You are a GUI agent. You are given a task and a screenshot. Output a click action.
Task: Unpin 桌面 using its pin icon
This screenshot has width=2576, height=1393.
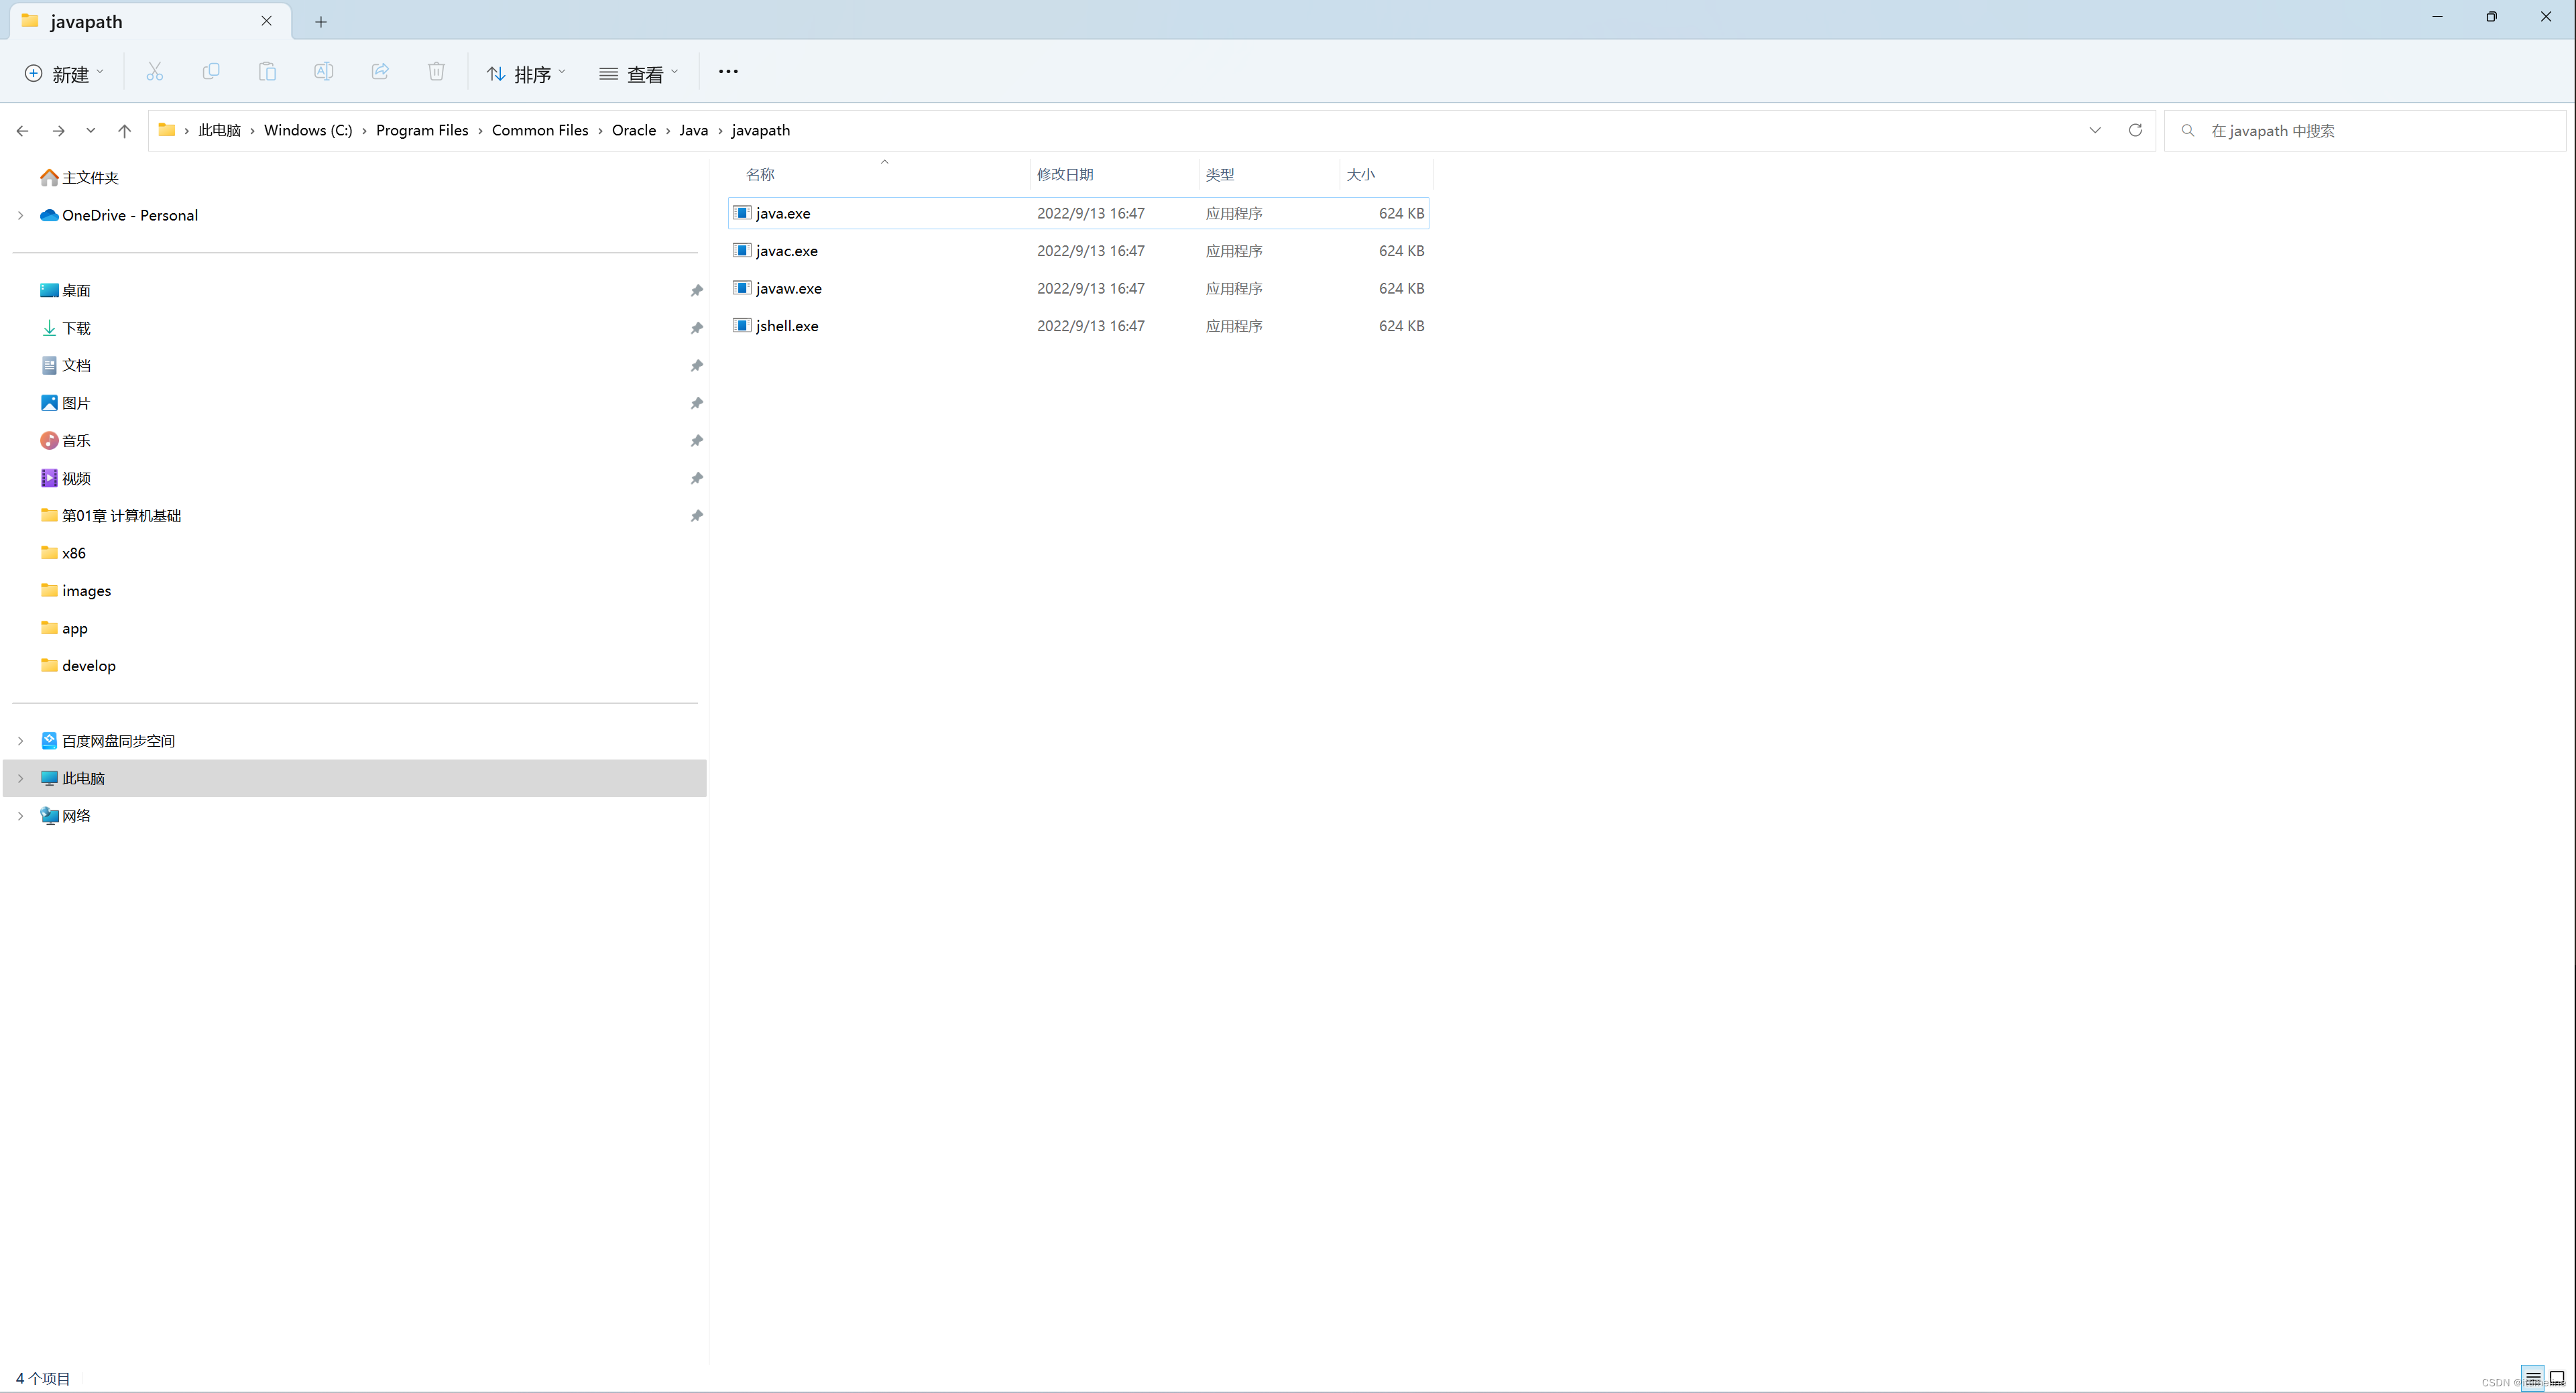pos(696,291)
